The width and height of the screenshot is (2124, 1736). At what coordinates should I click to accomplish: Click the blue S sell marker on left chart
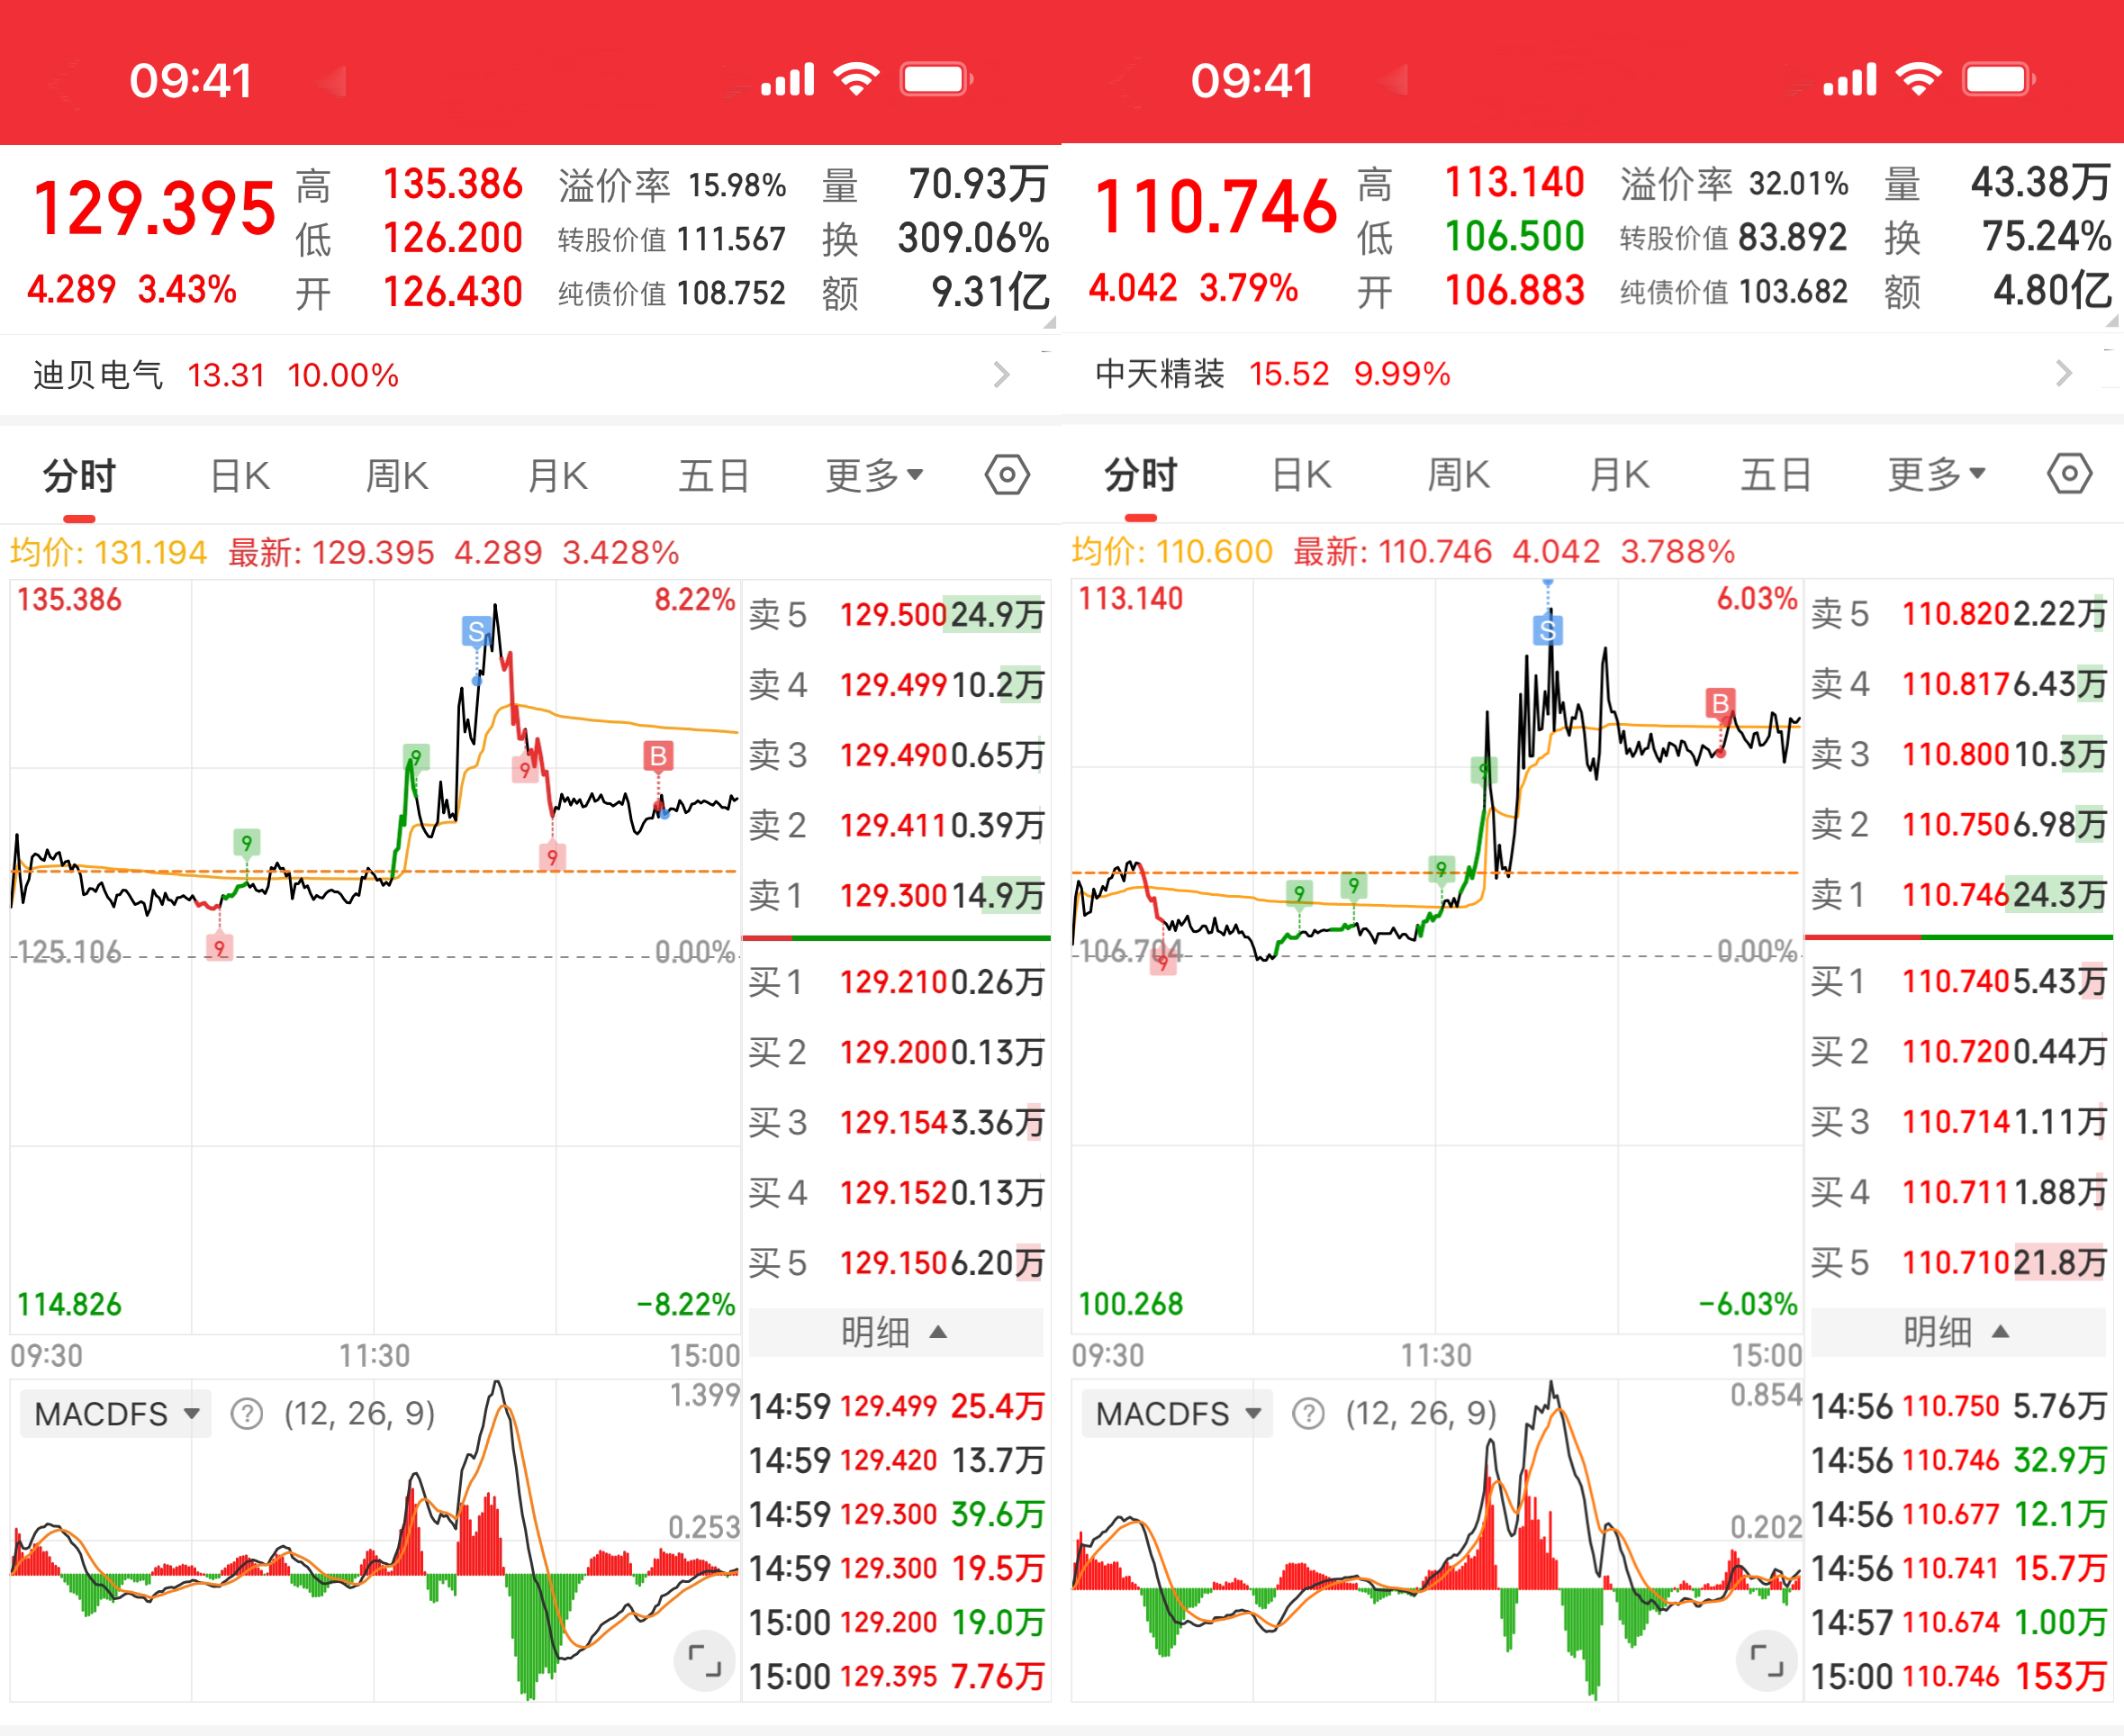pyautogui.click(x=476, y=632)
